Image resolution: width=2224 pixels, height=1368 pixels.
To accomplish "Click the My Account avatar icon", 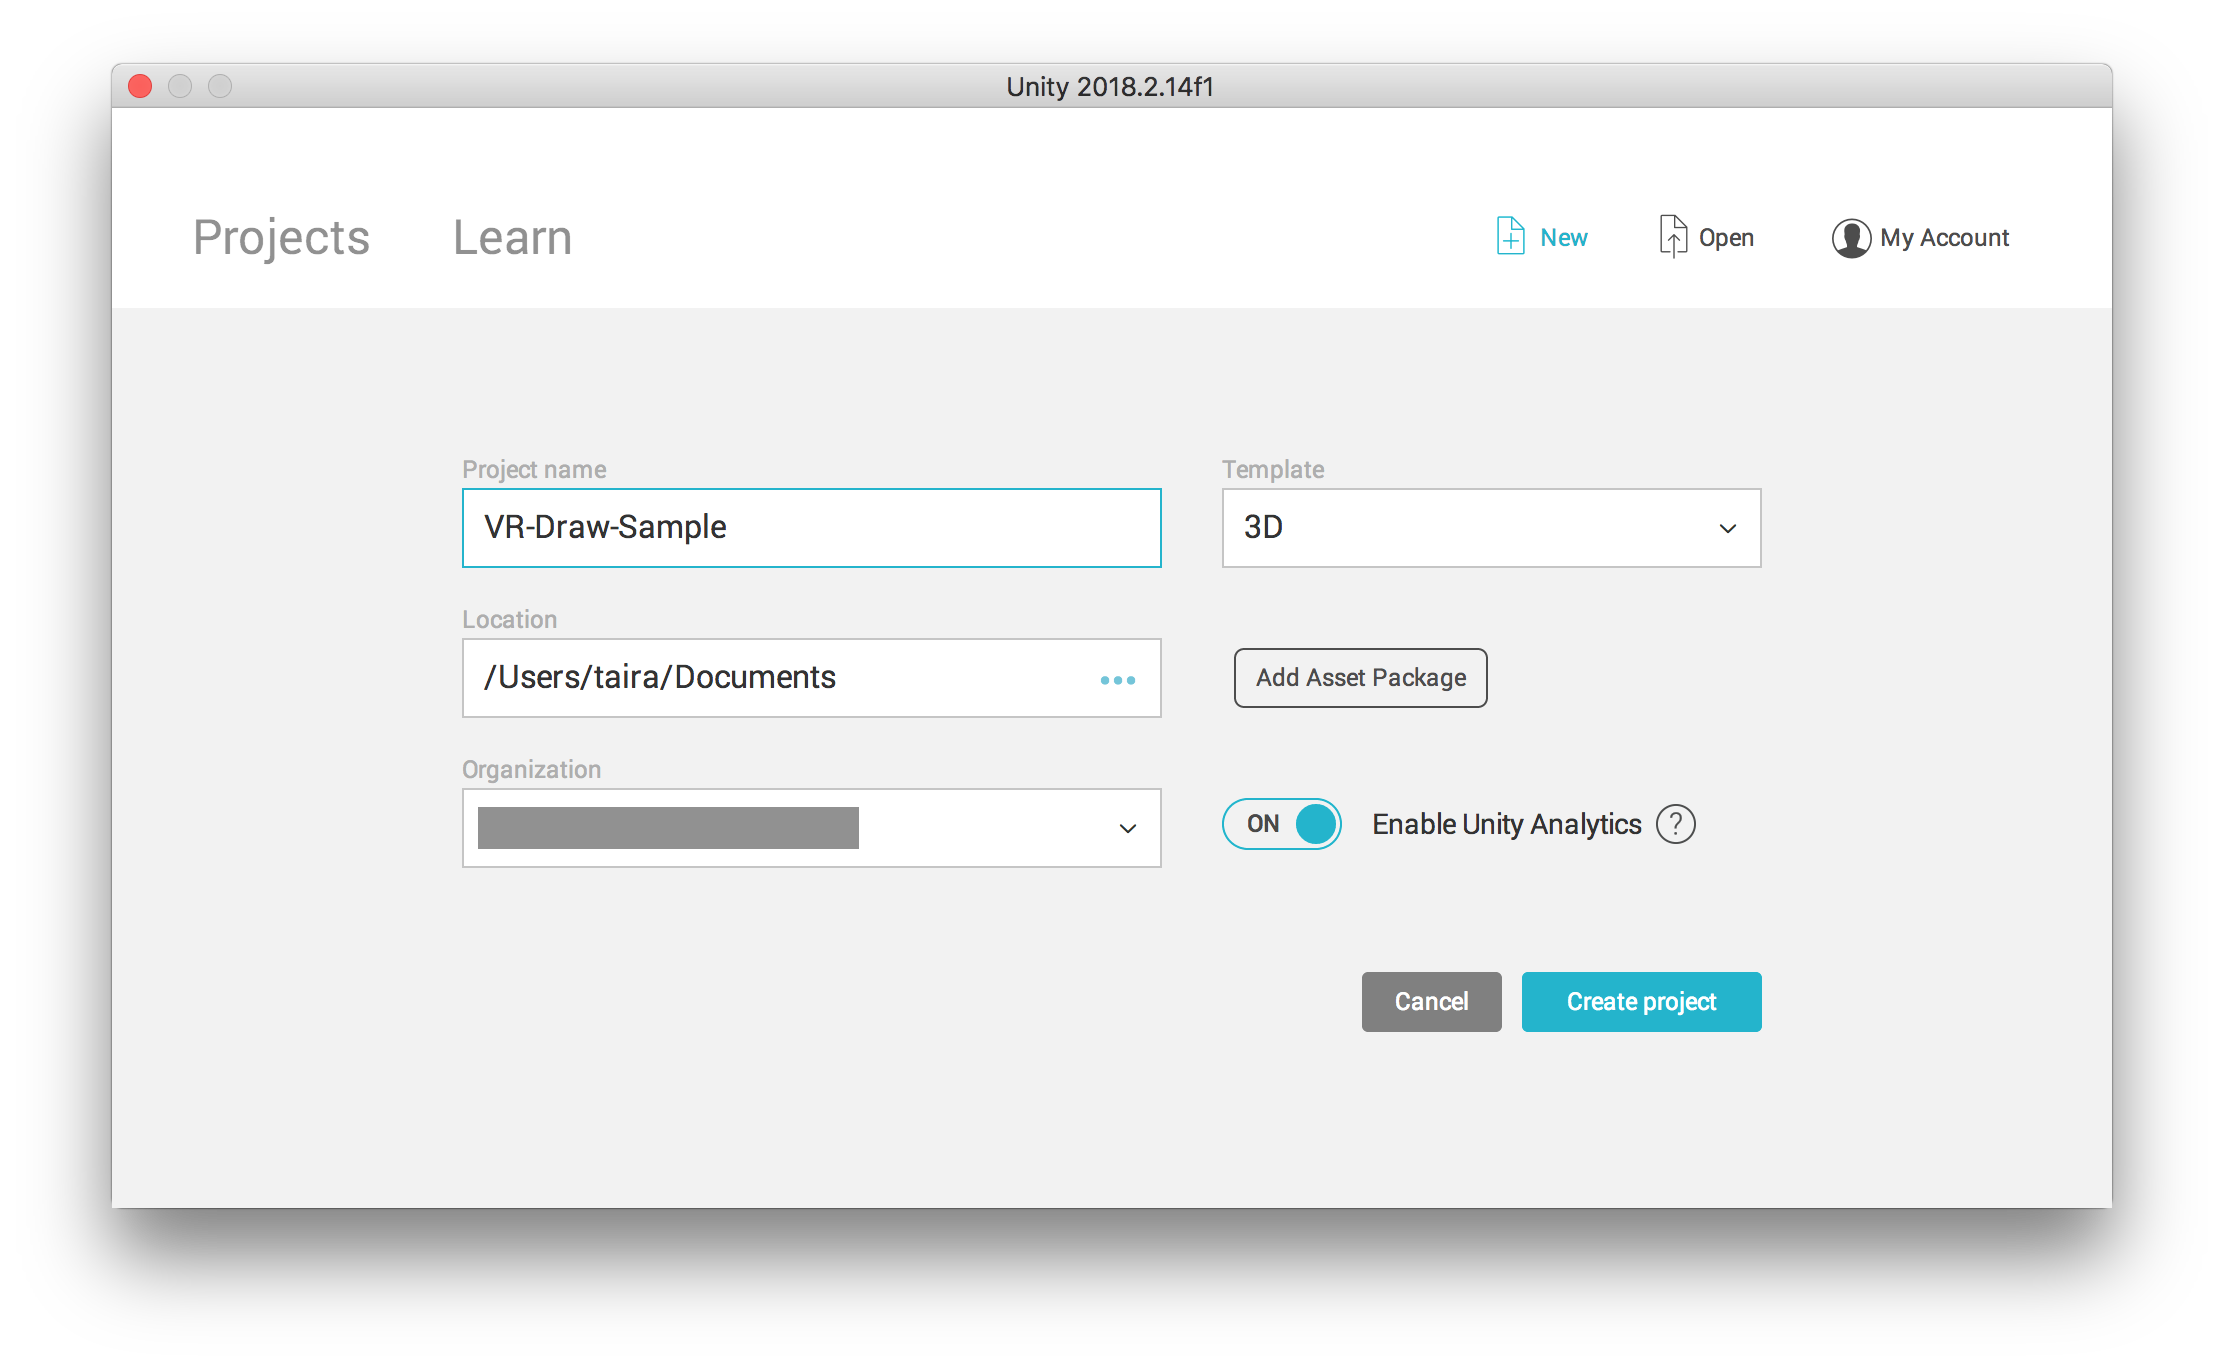I will [1851, 238].
